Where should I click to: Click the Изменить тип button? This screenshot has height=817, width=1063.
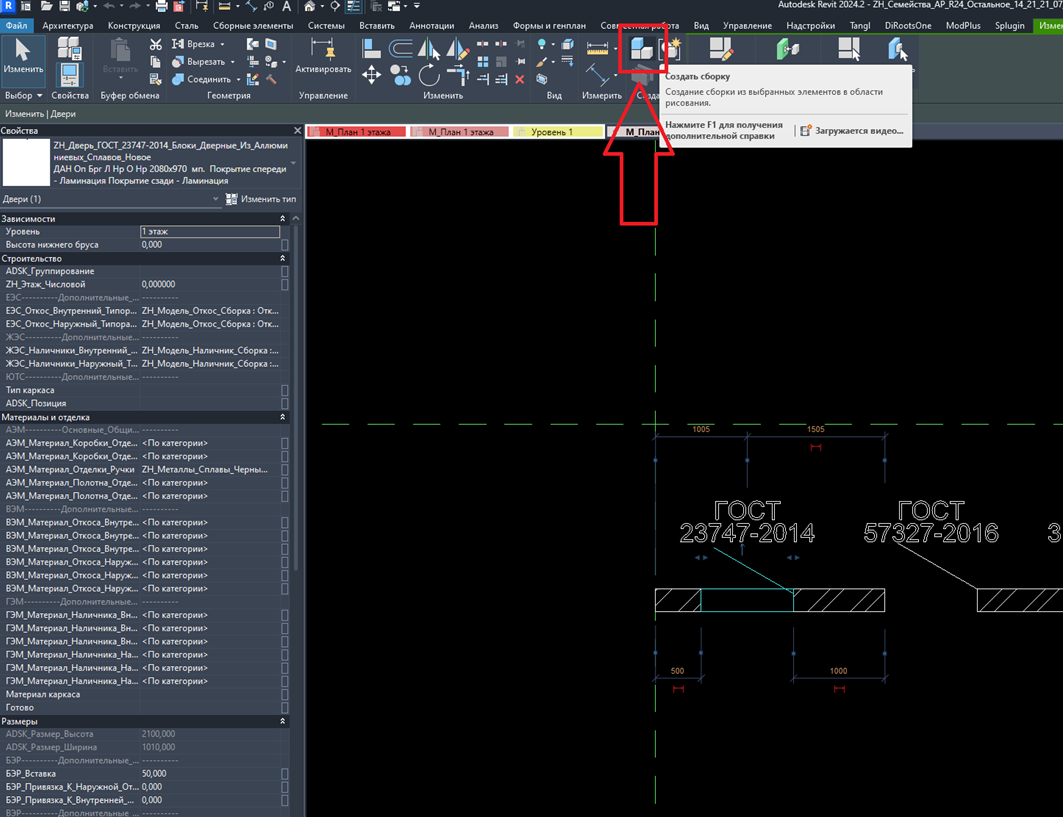tap(261, 199)
